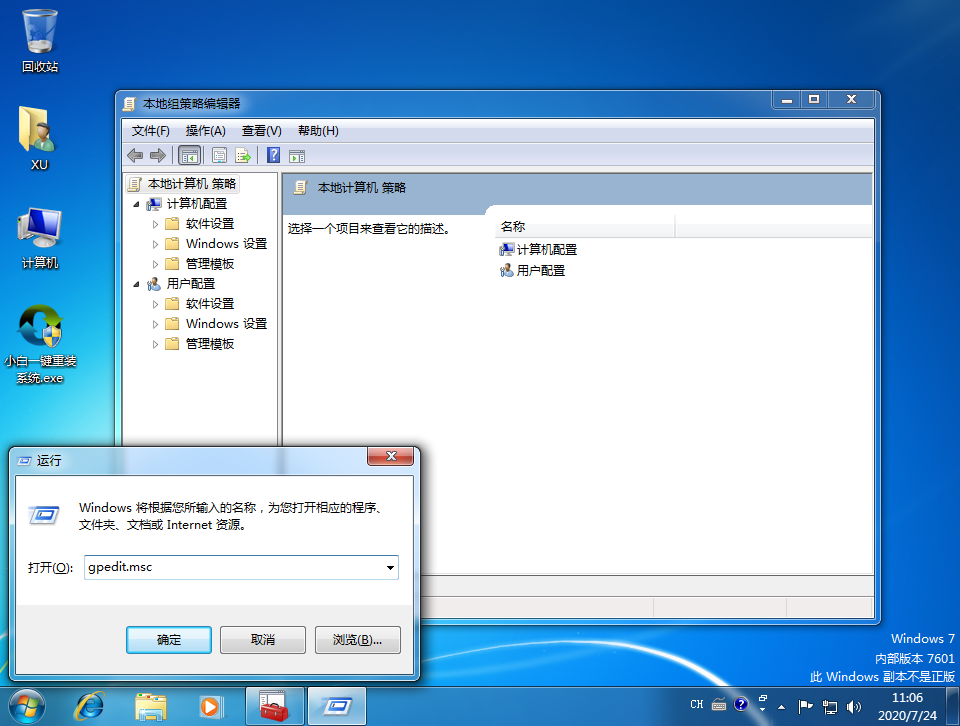Collapse the 计算机配置 tree node
This screenshot has height=726, width=960.
(x=137, y=204)
